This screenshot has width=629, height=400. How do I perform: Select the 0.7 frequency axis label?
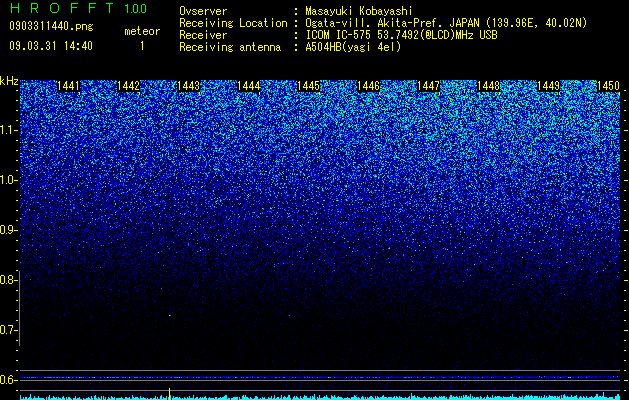(9, 330)
